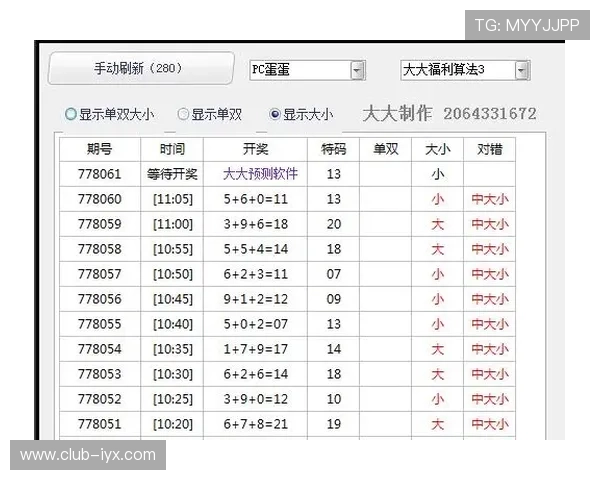The height and width of the screenshot is (480, 600).
Task: Click the result 3+9+6=18 cell
Action: 255,224
